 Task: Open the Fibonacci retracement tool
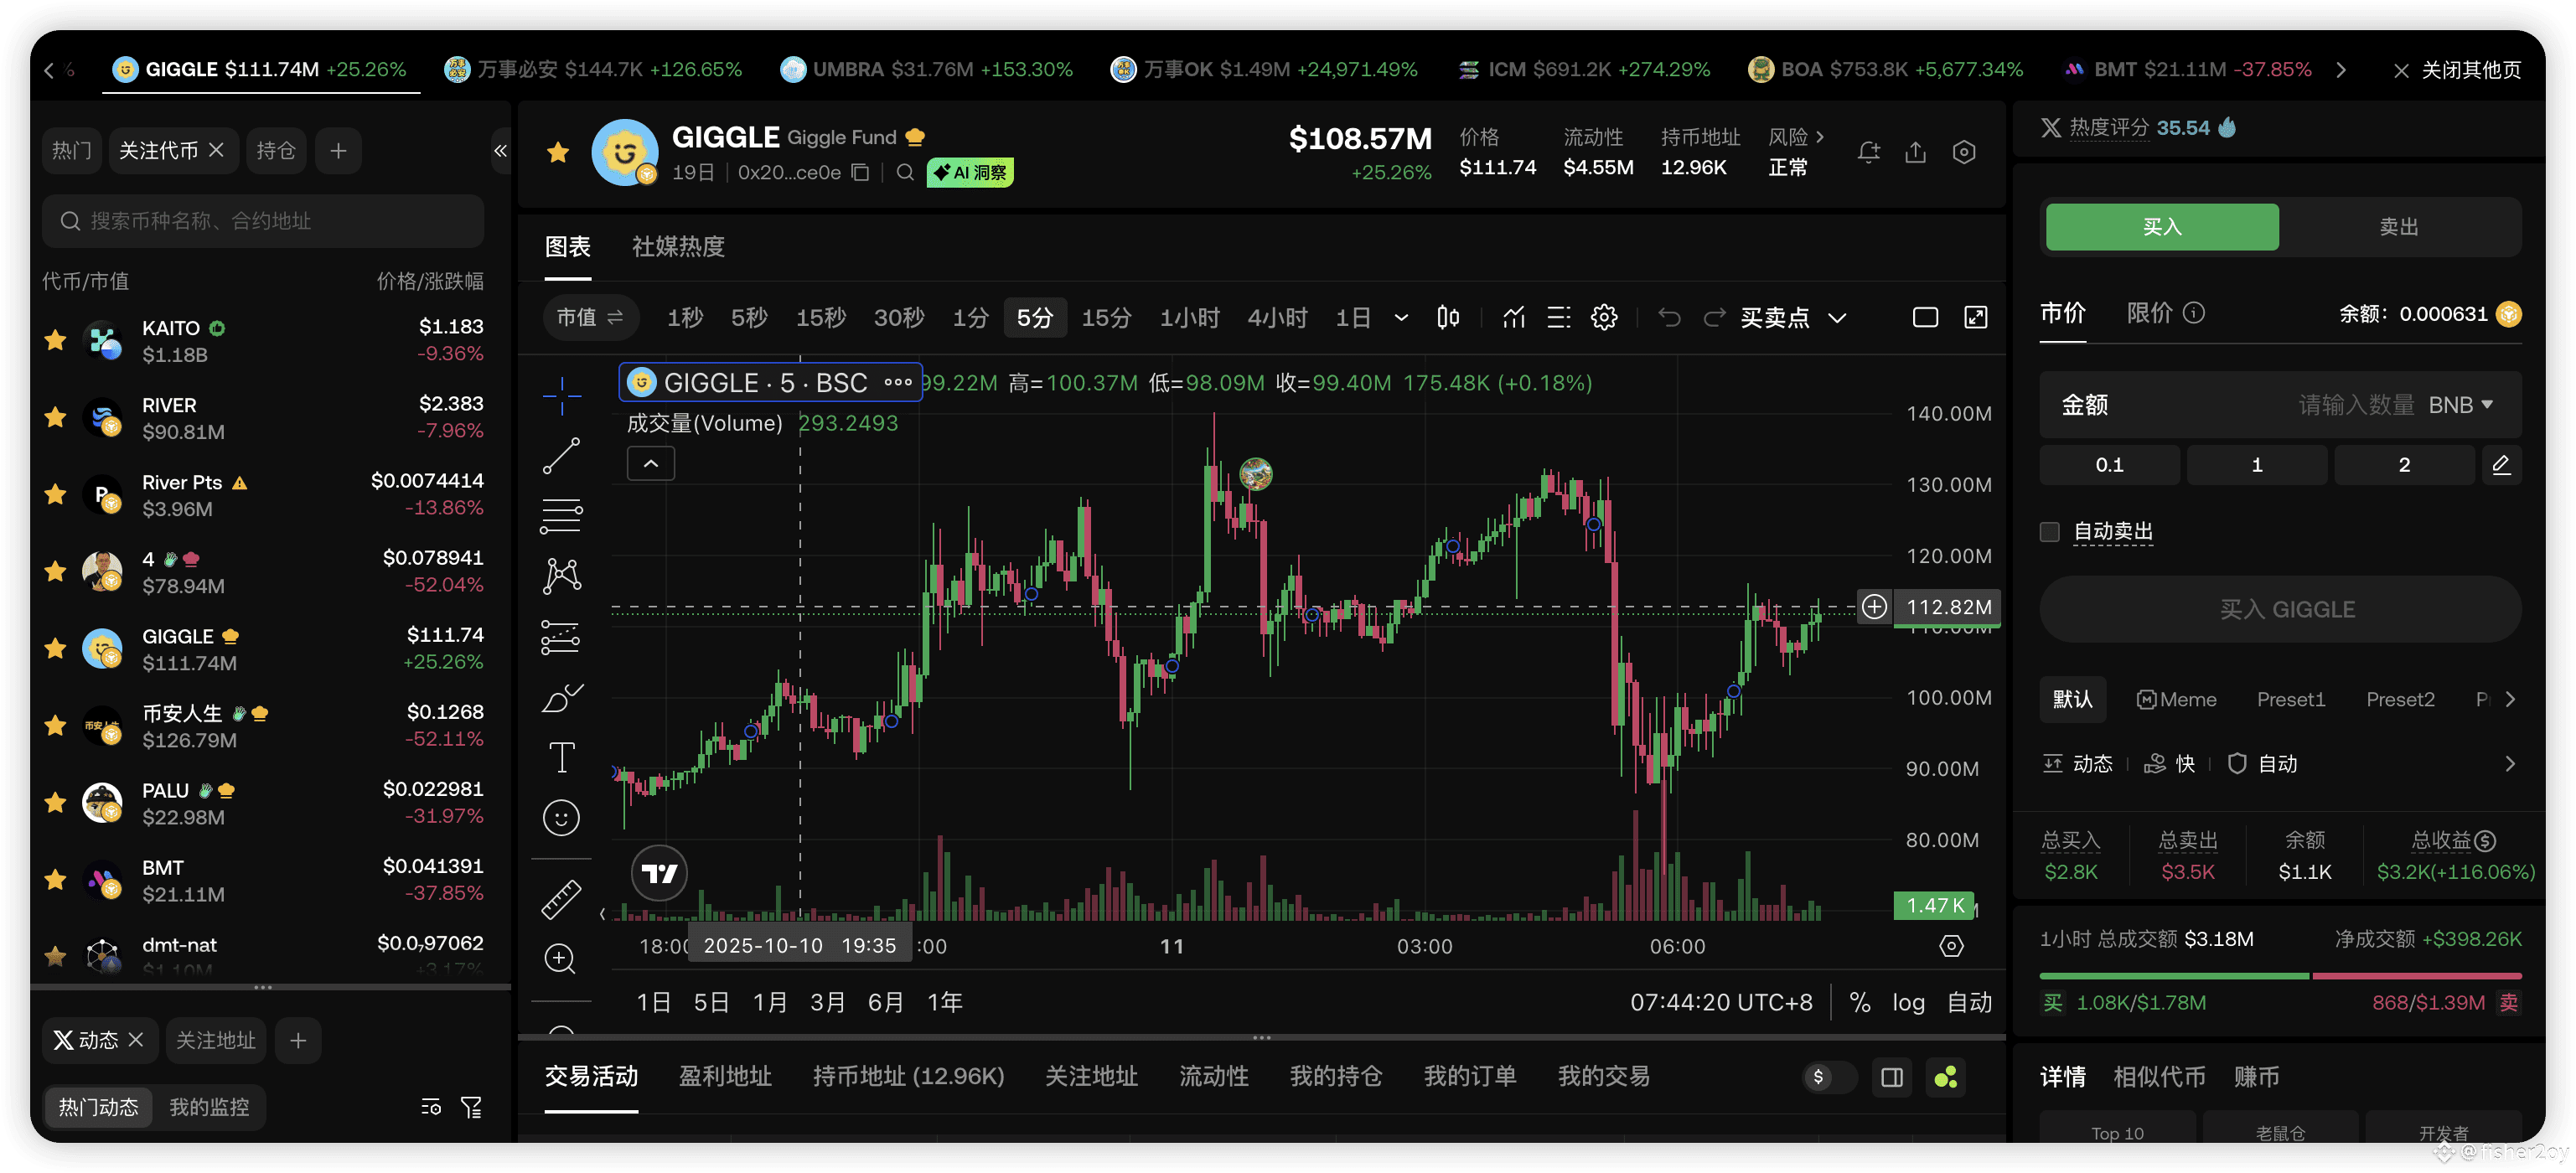[561, 516]
